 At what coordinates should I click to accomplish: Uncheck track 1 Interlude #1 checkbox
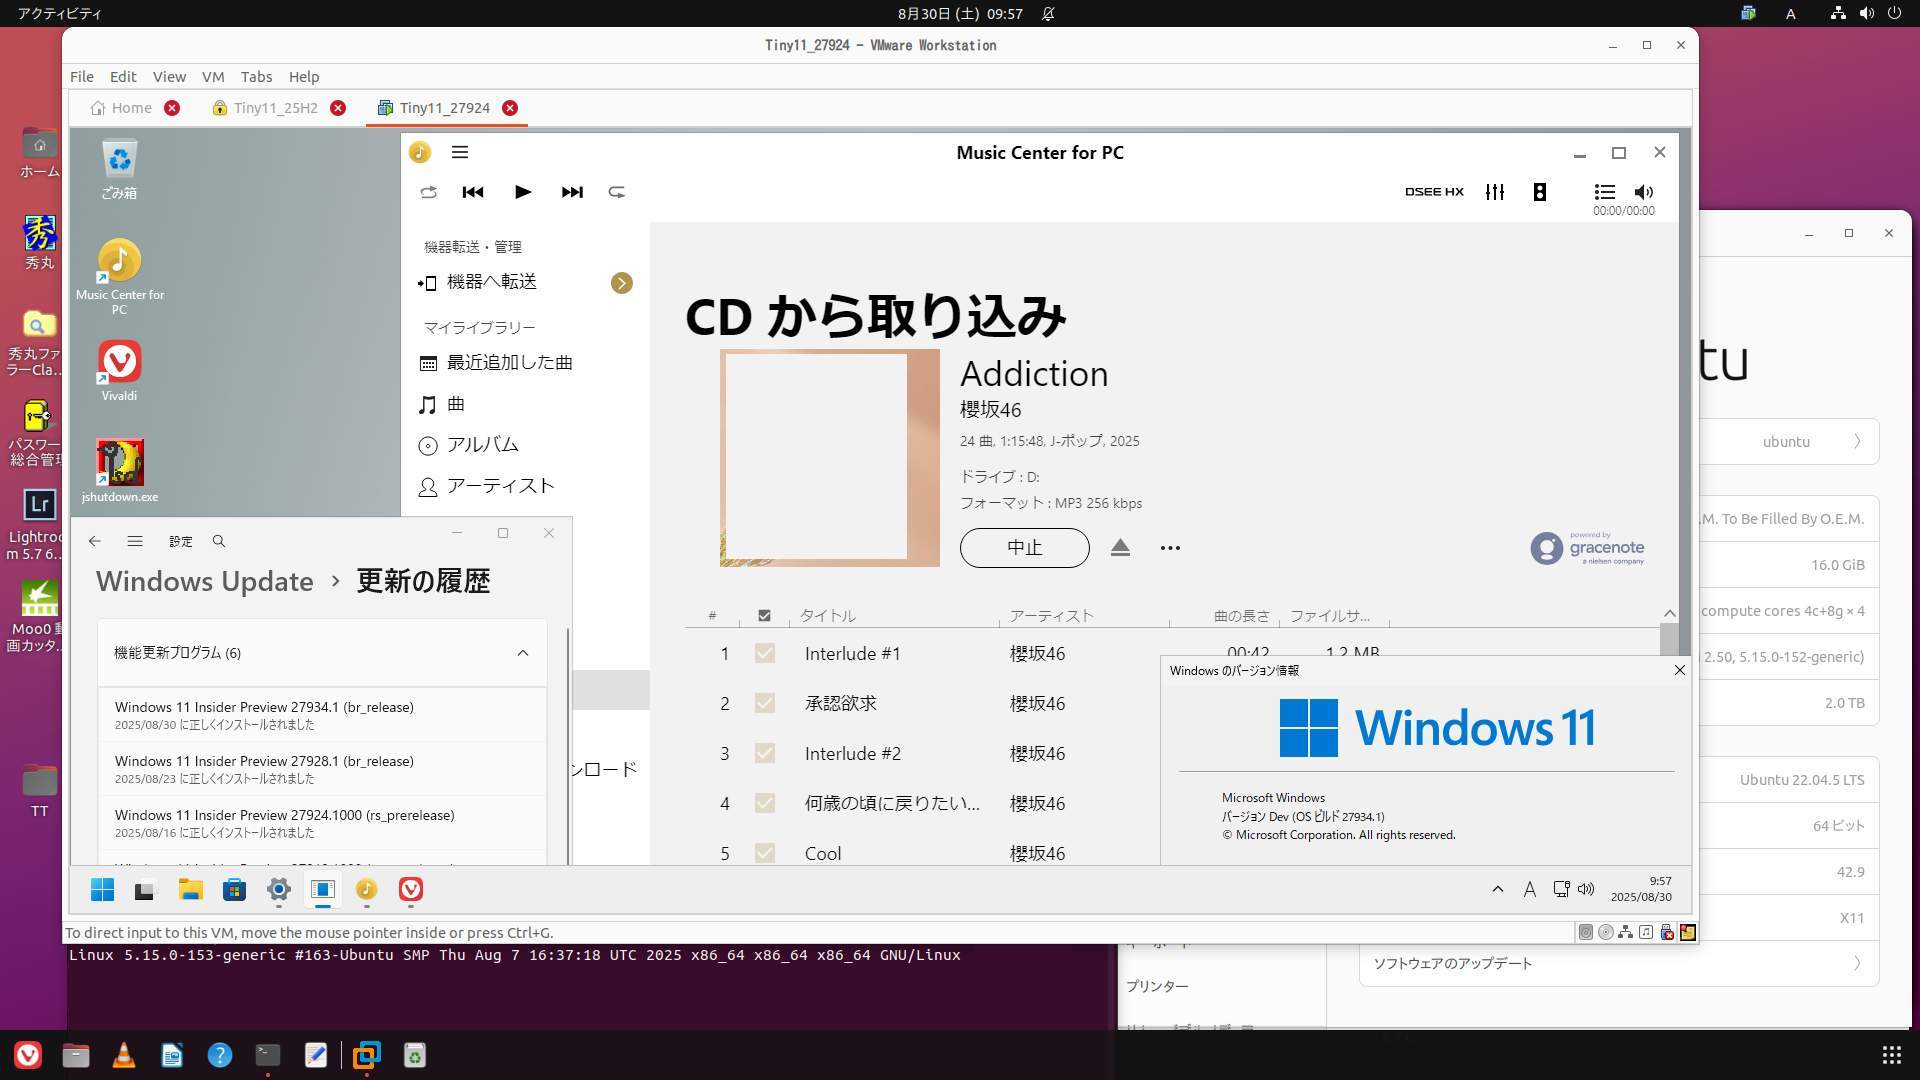765,653
